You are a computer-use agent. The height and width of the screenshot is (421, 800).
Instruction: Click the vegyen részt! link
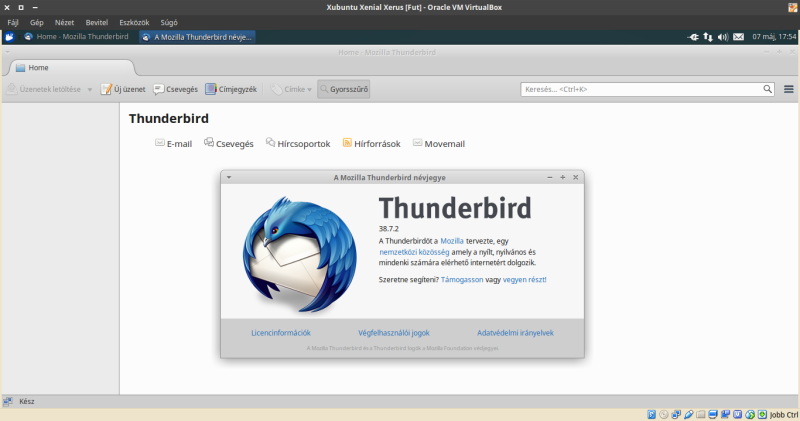pos(524,280)
